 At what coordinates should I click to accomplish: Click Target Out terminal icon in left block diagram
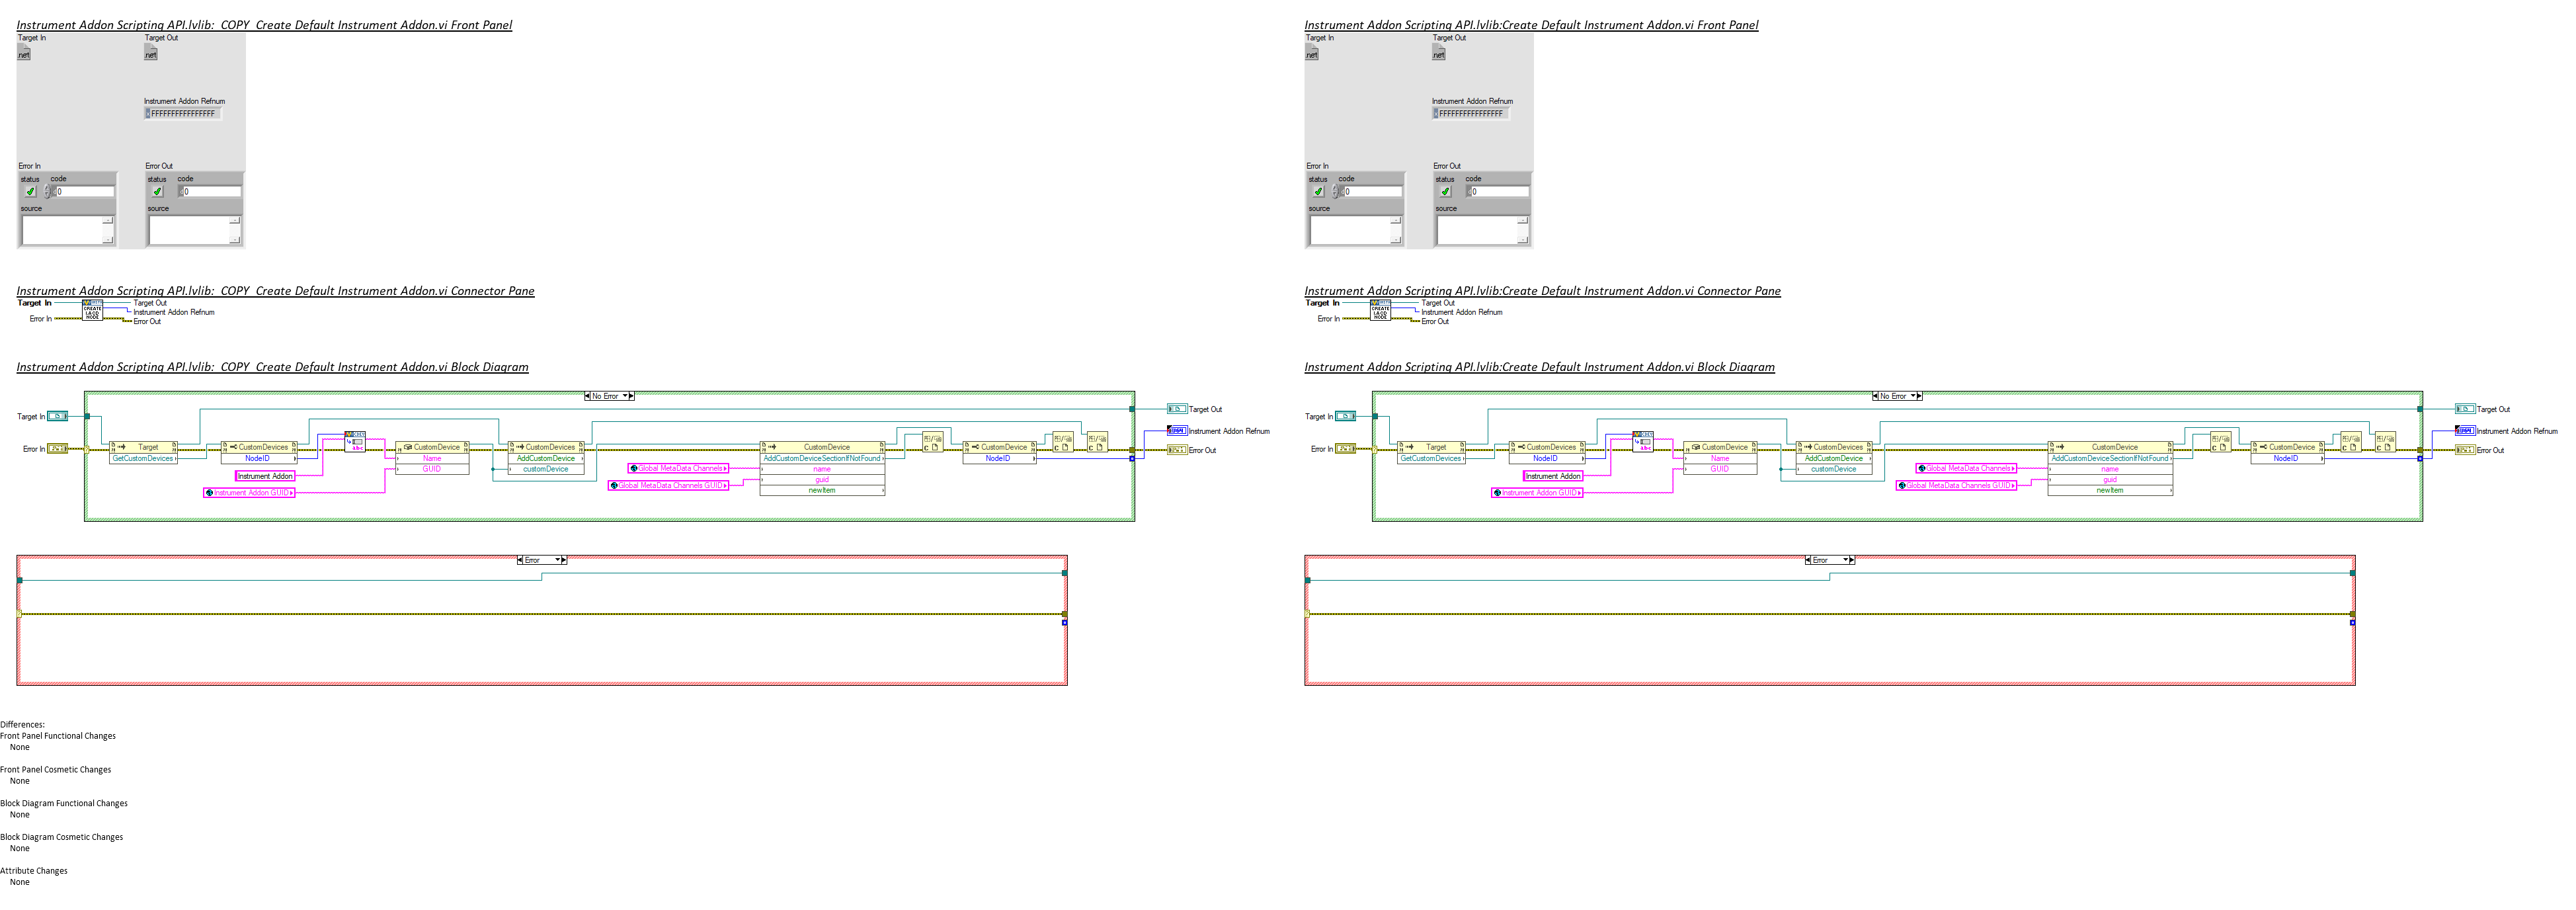coord(1177,409)
